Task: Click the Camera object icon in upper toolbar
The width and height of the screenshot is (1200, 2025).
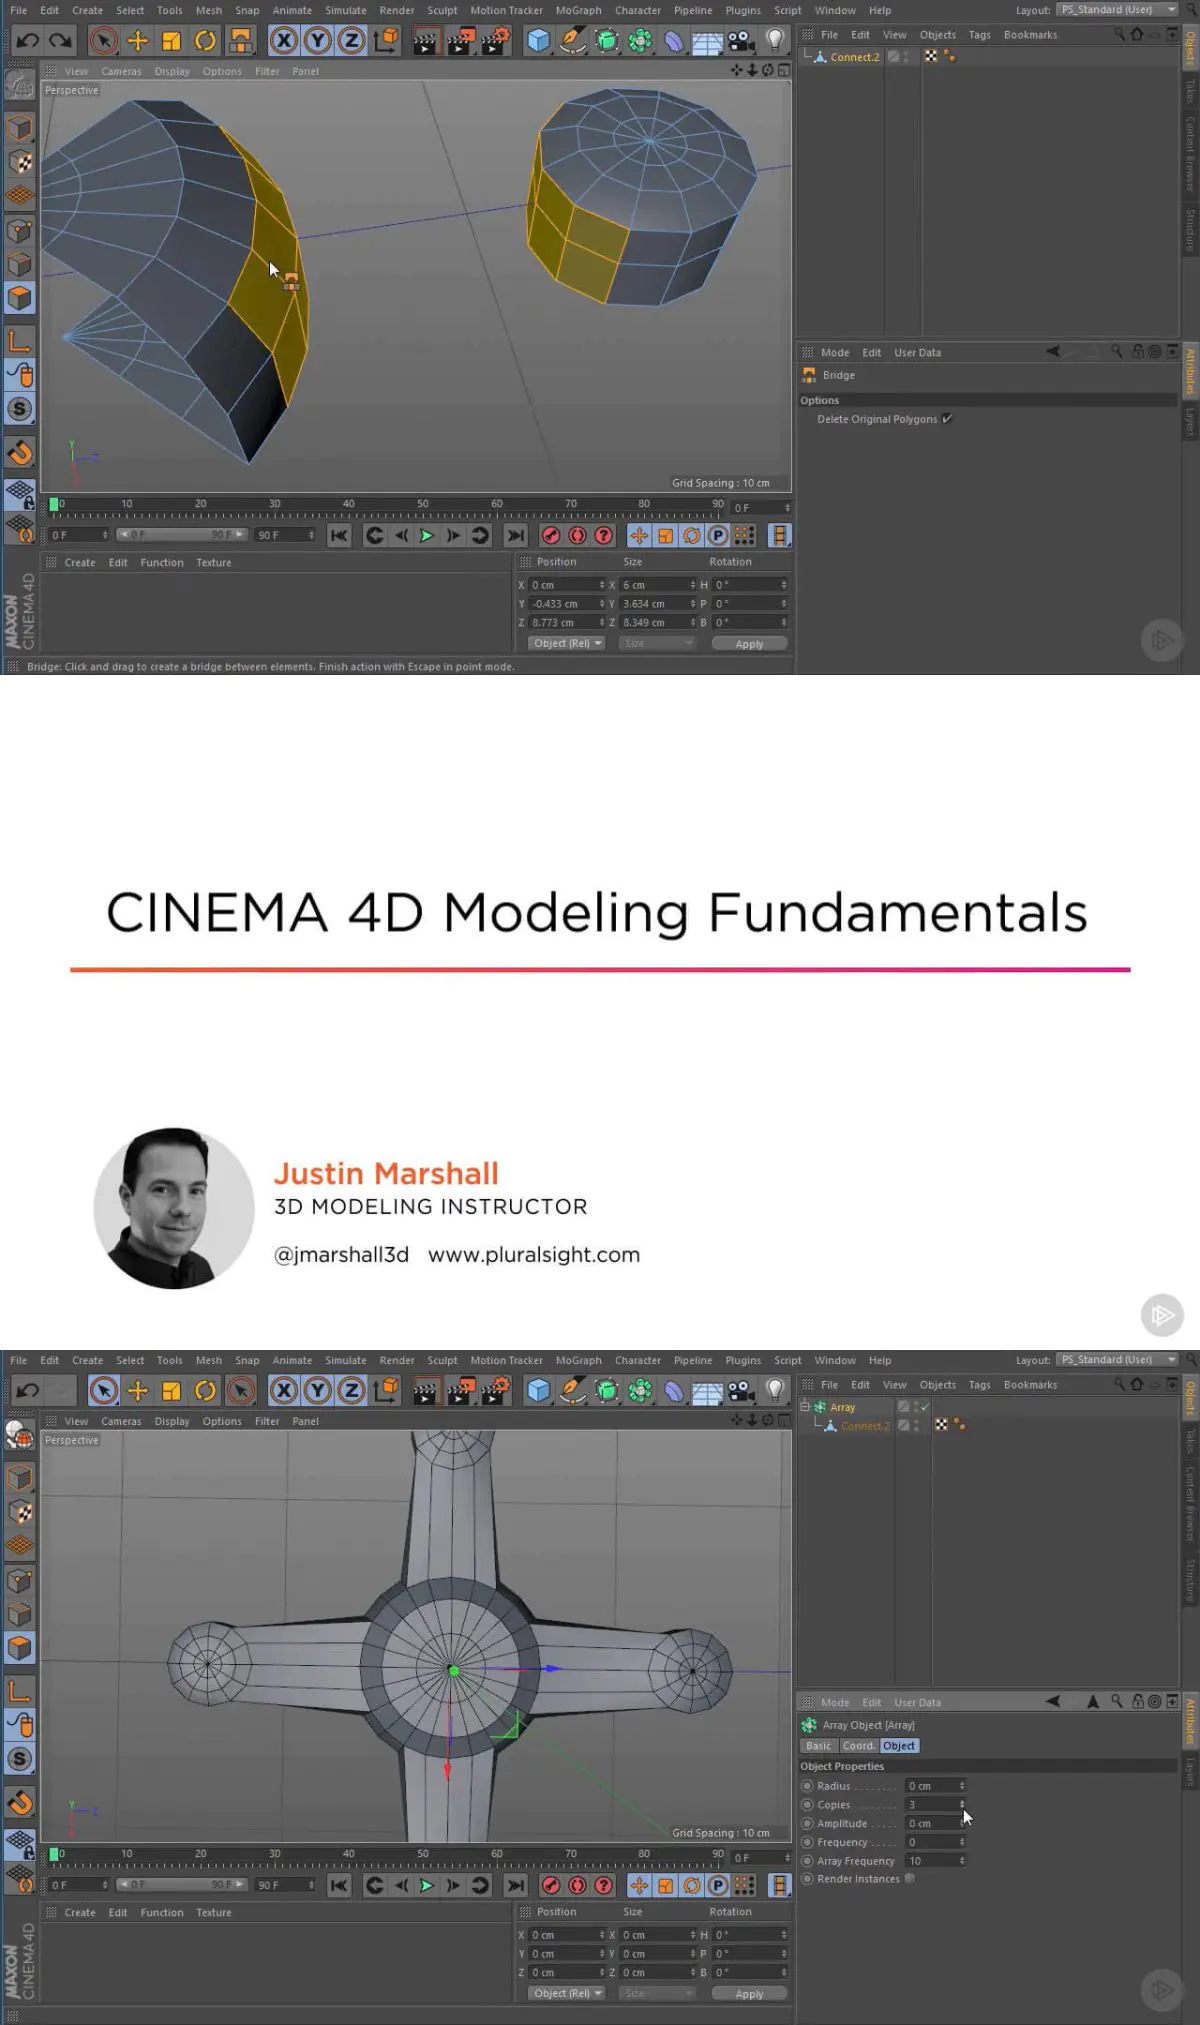Action: click(741, 40)
